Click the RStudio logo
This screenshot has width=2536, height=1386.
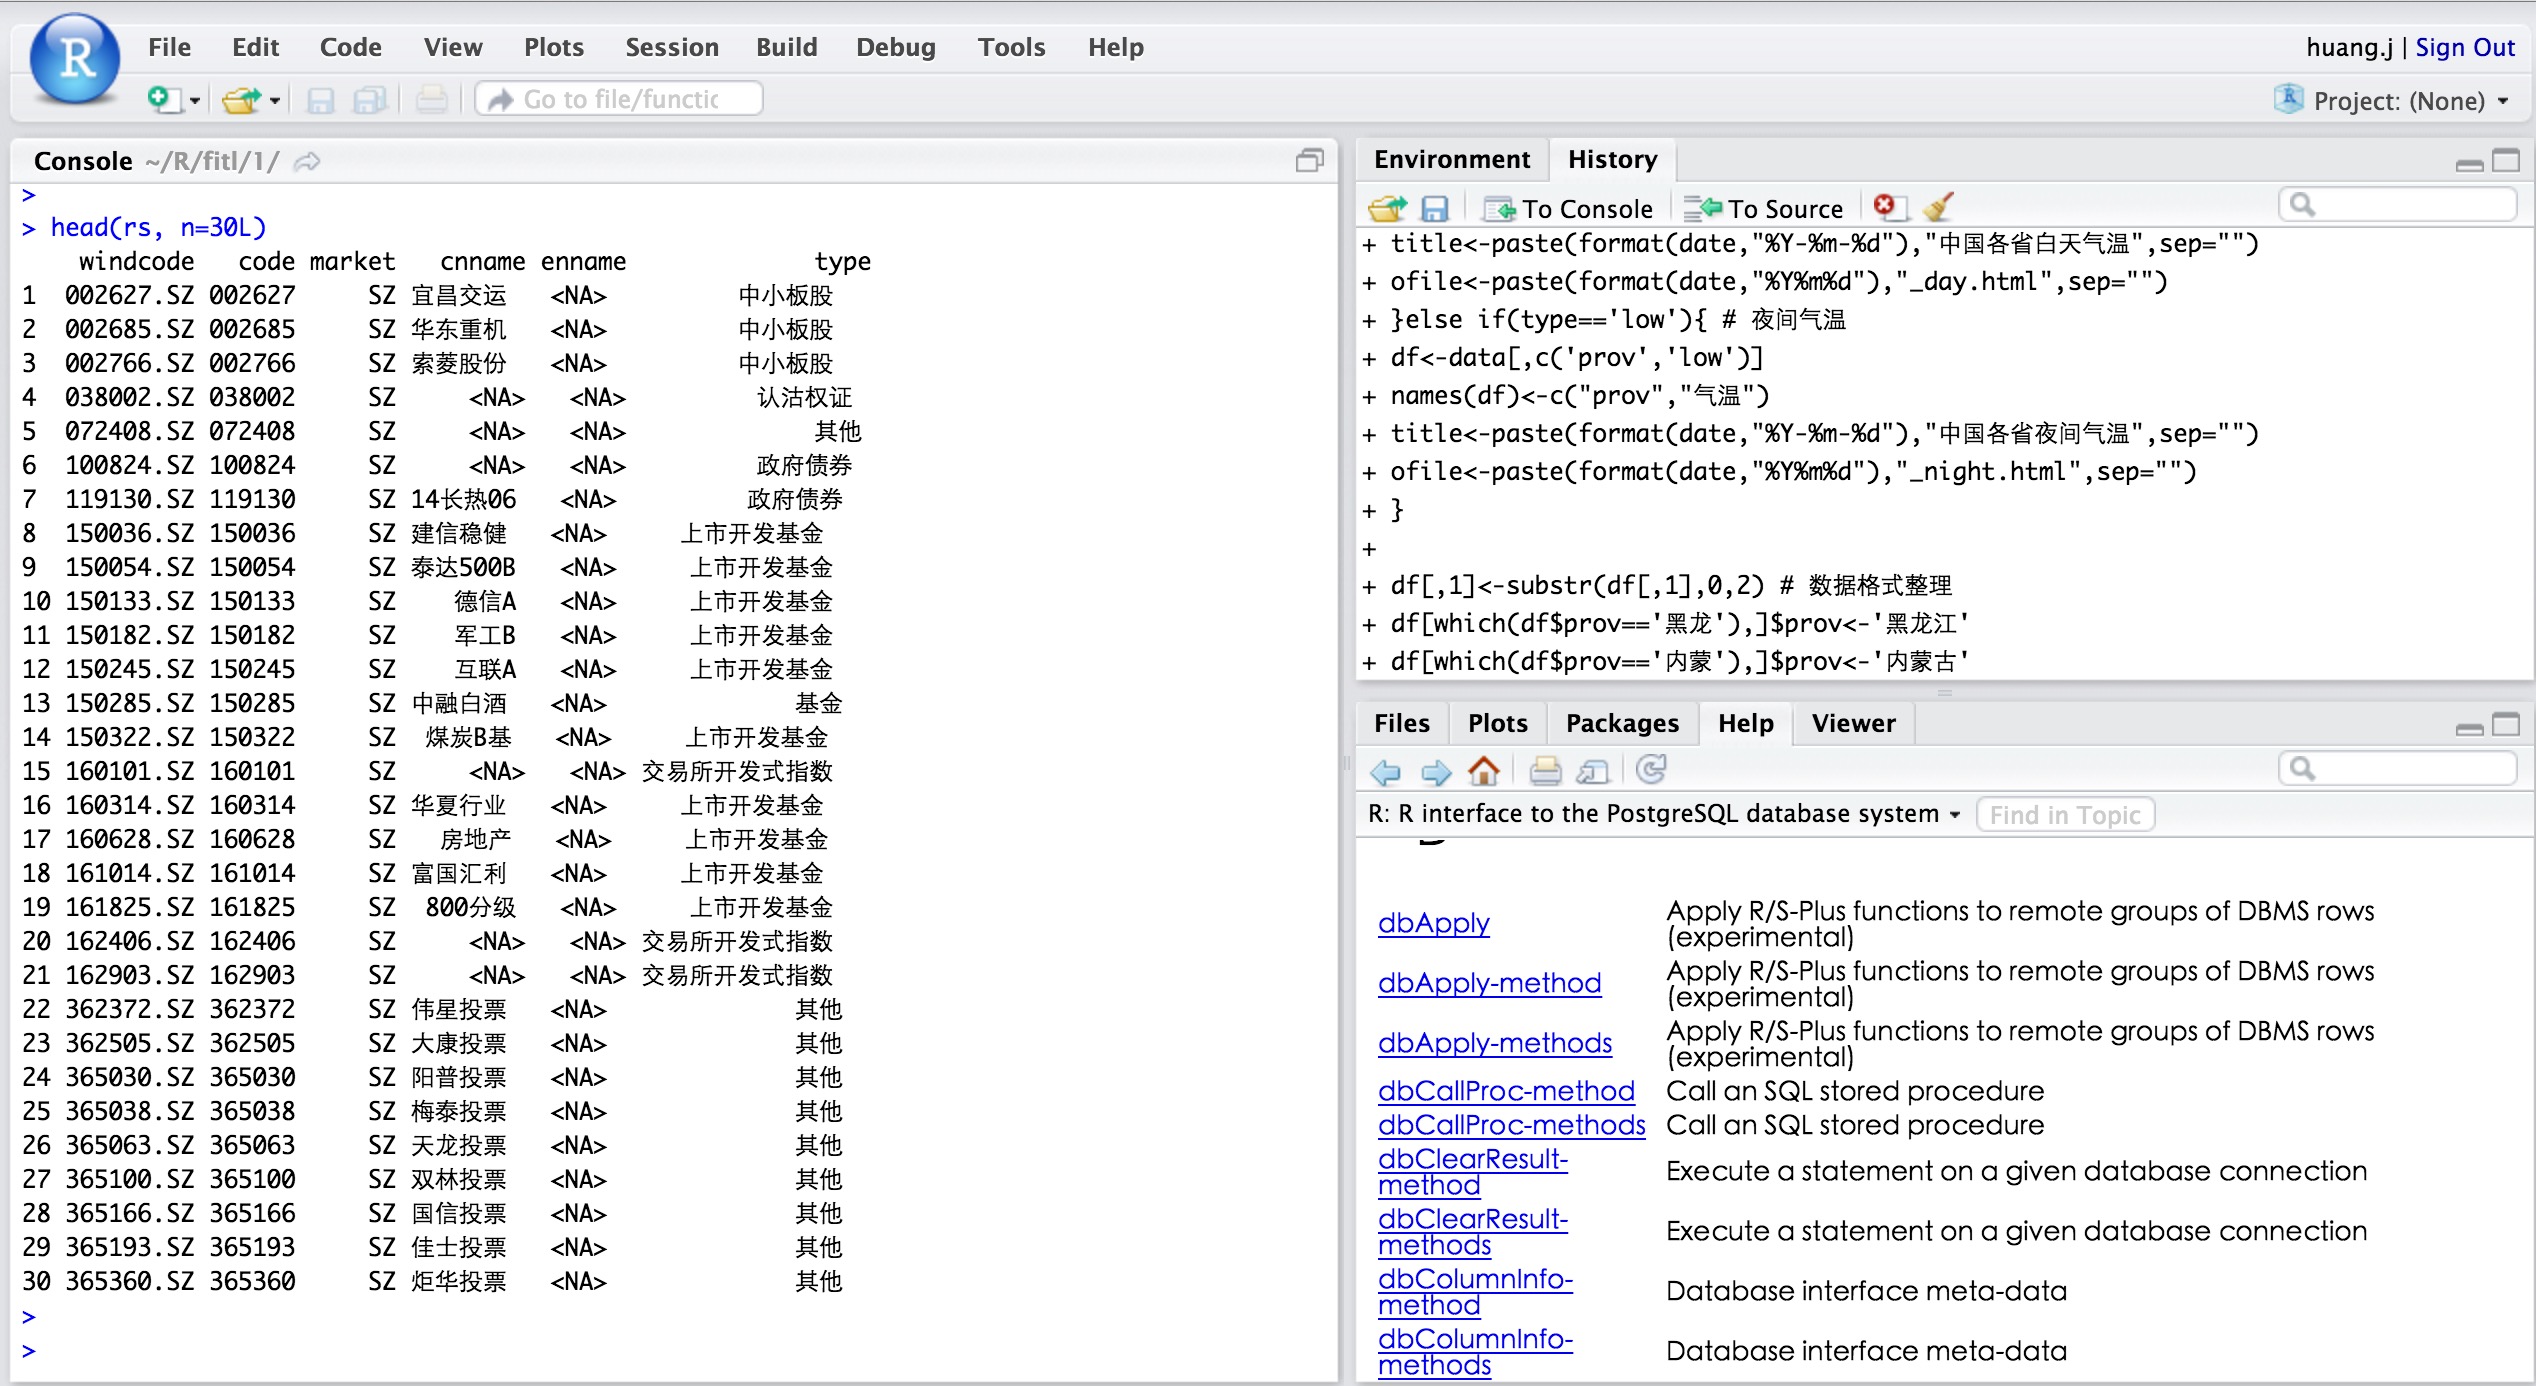pos(75,59)
